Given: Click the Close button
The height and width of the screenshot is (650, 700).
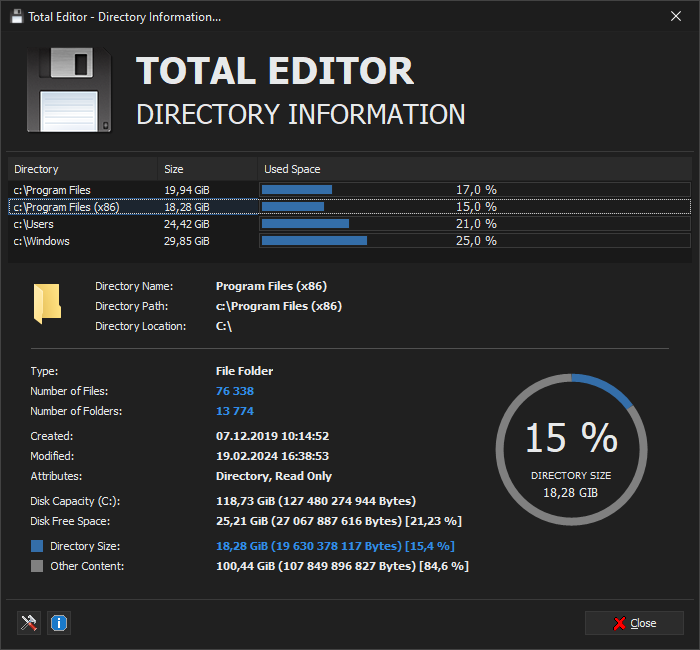Looking at the screenshot, I should click(634, 623).
